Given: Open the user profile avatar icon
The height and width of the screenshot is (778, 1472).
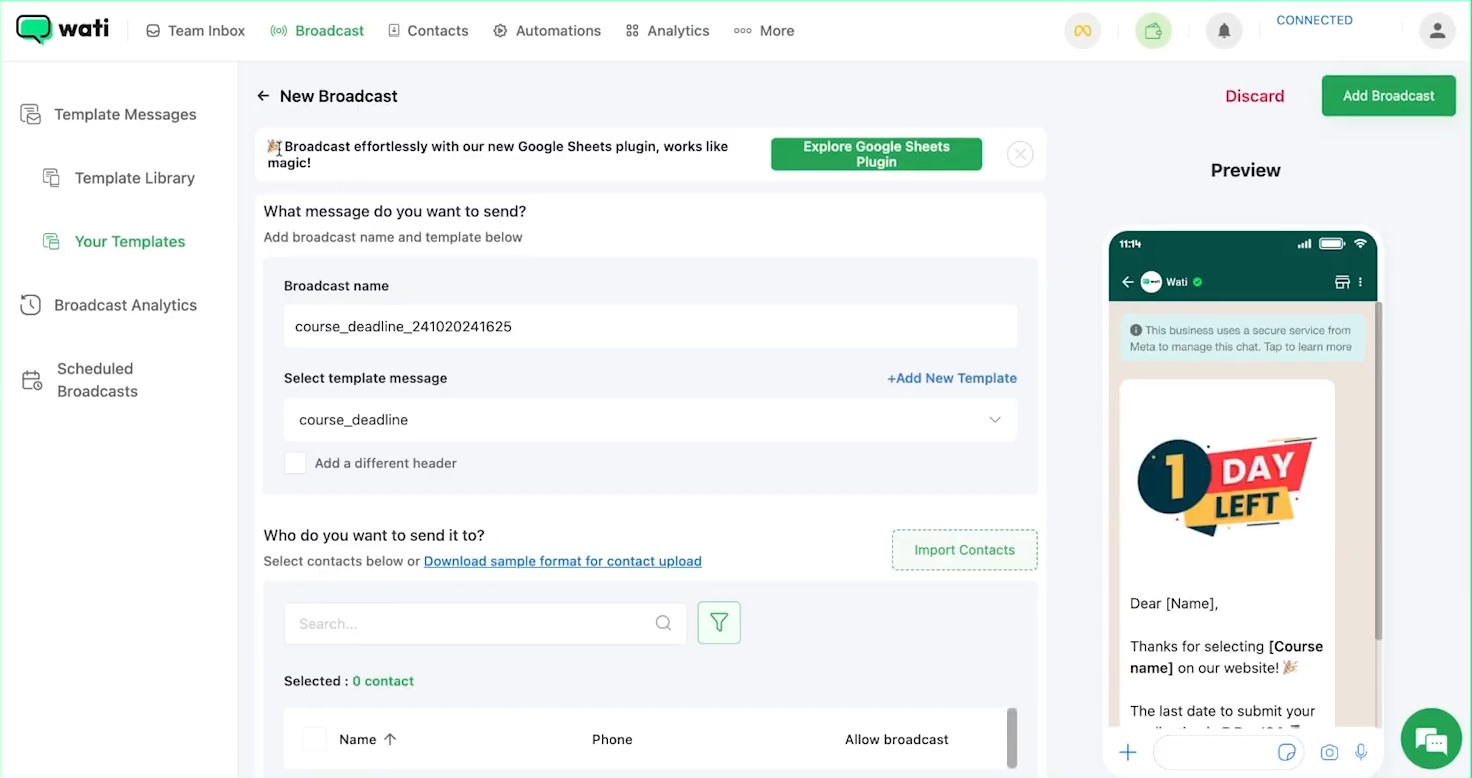Looking at the screenshot, I should tap(1437, 31).
